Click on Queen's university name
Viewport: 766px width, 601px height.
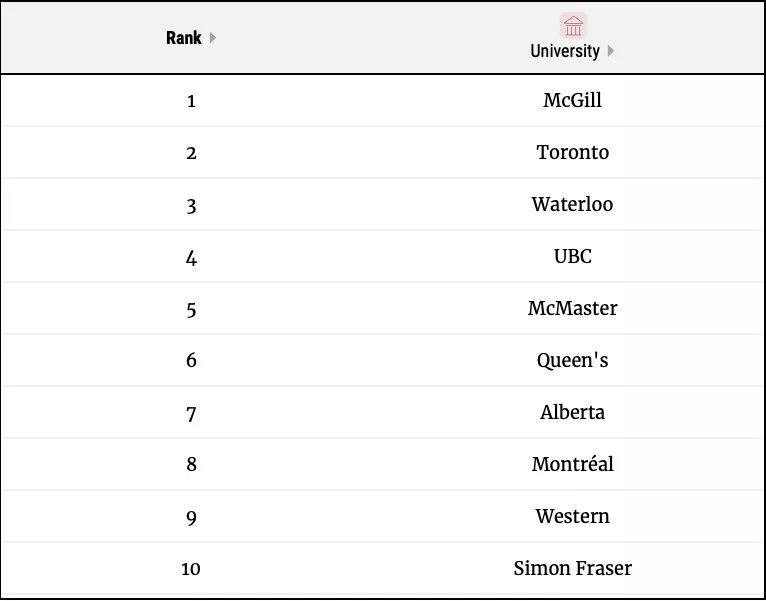(x=573, y=360)
